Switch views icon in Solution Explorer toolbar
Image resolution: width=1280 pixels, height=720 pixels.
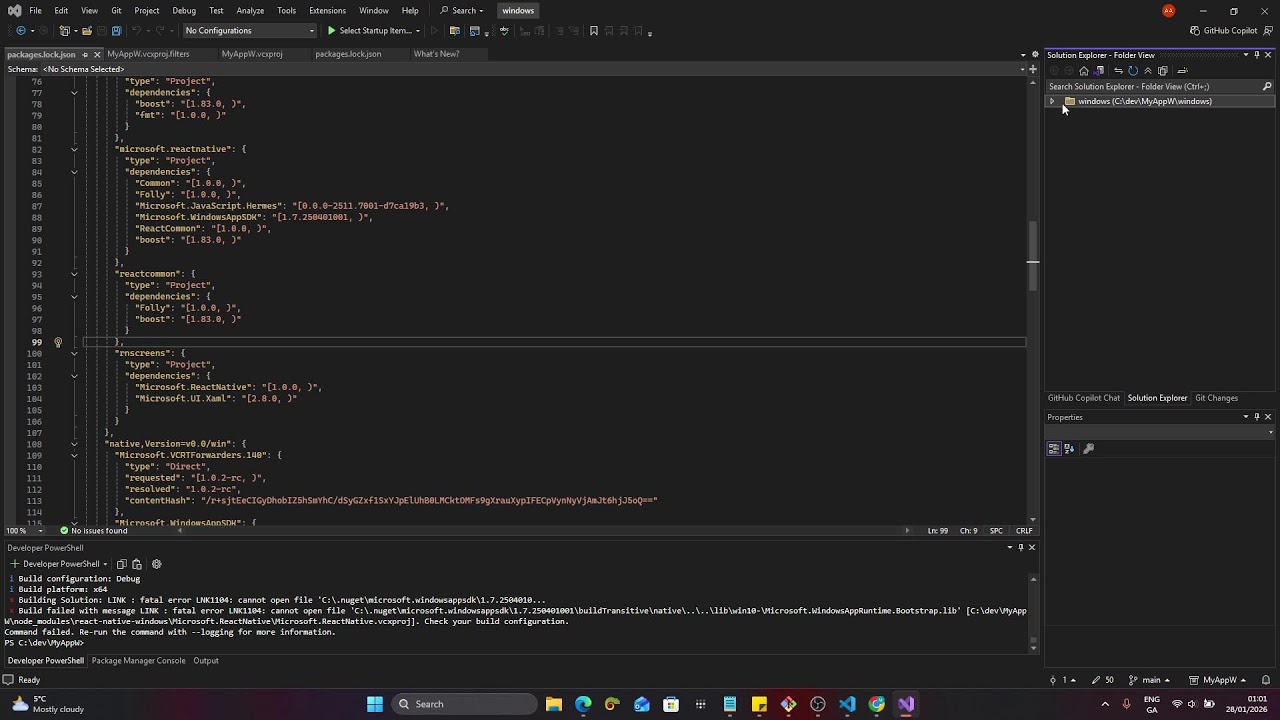pyautogui.click(x=1099, y=71)
